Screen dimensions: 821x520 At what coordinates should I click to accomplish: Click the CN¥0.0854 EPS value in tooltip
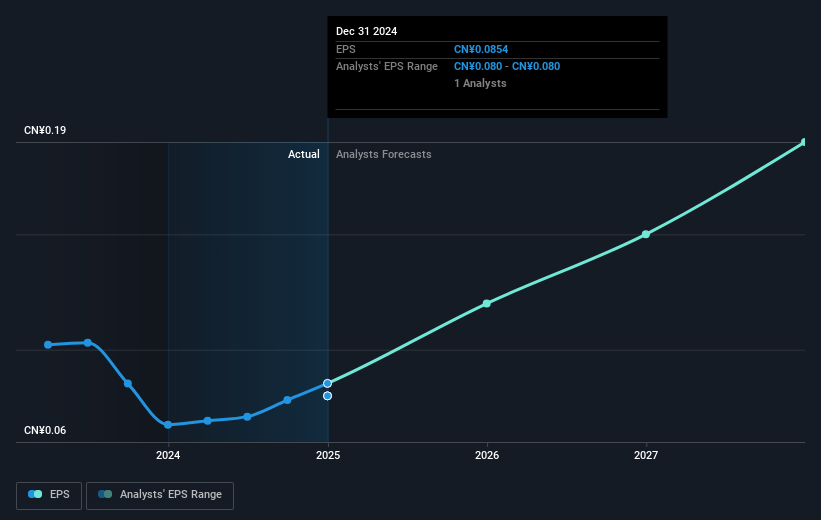(481, 49)
